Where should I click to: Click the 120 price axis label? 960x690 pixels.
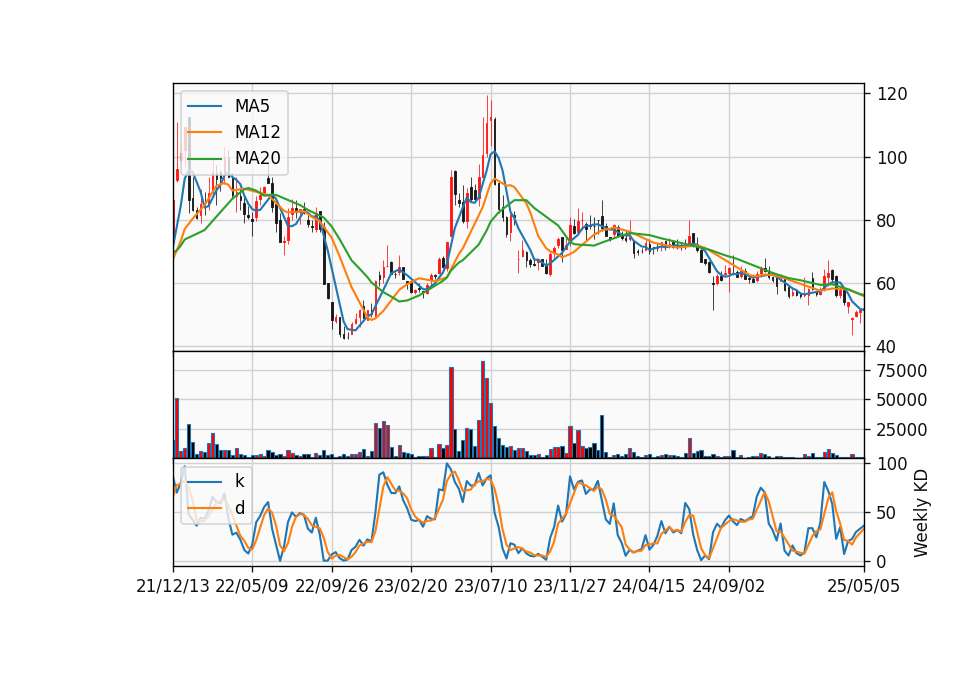892,94
